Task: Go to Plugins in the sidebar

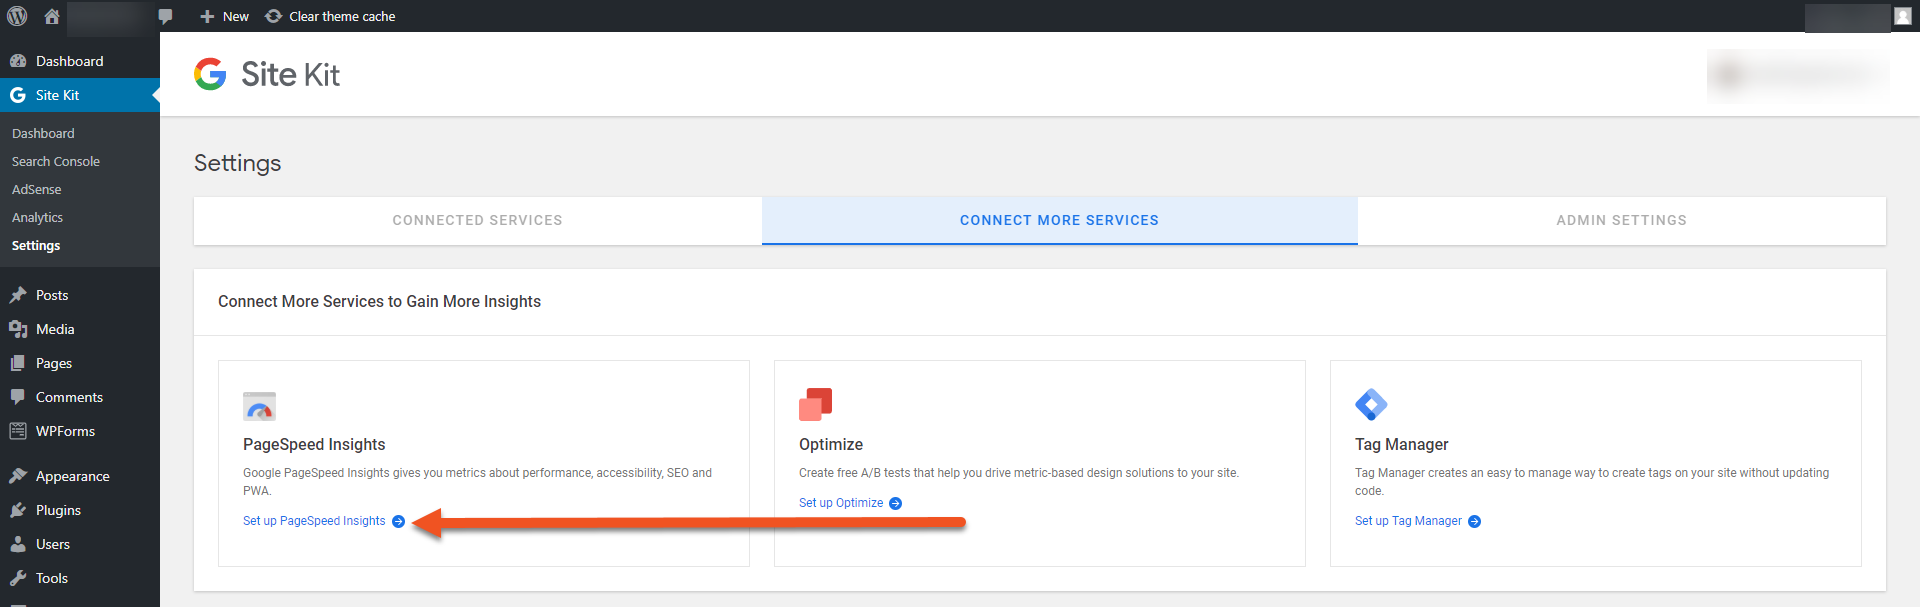Action: (58, 510)
